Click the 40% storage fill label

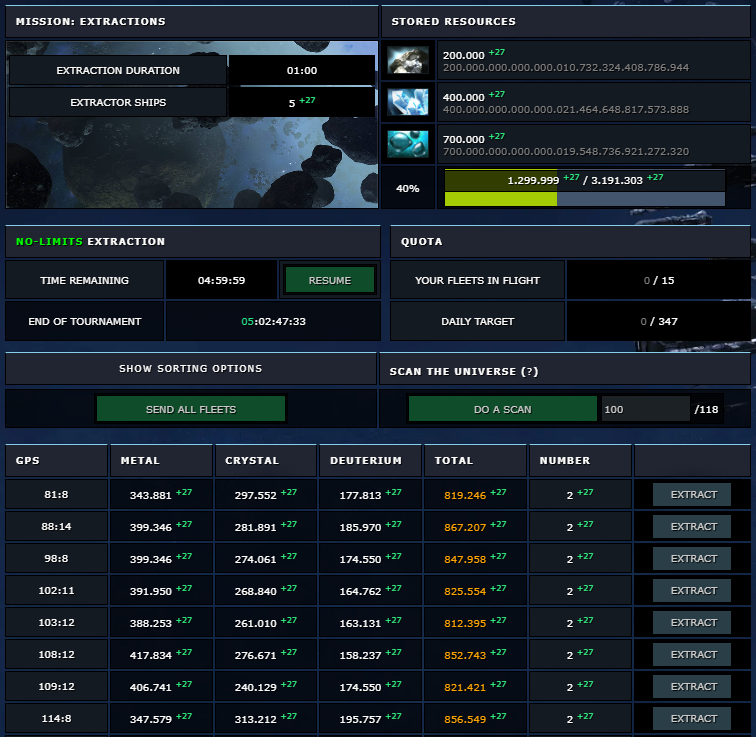click(407, 188)
